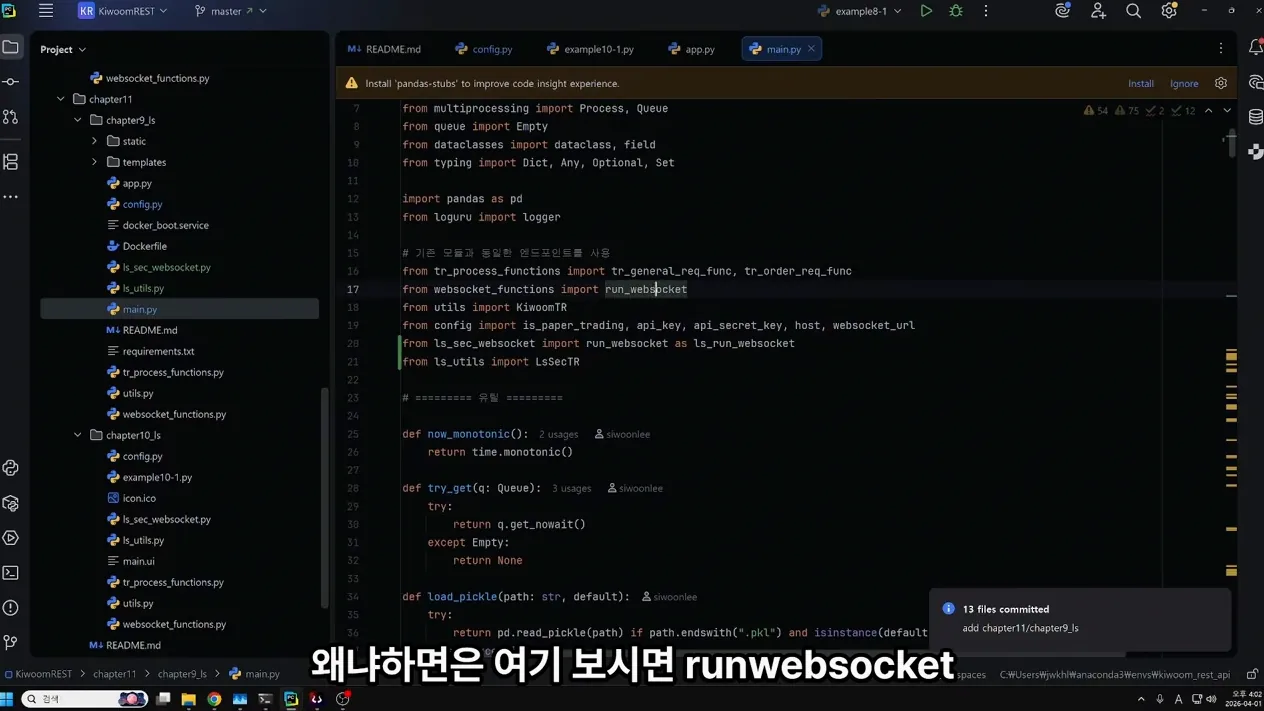Switch to the README.md editor tab
Image resolution: width=1264 pixels, height=711 pixels.
(x=384, y=49)
